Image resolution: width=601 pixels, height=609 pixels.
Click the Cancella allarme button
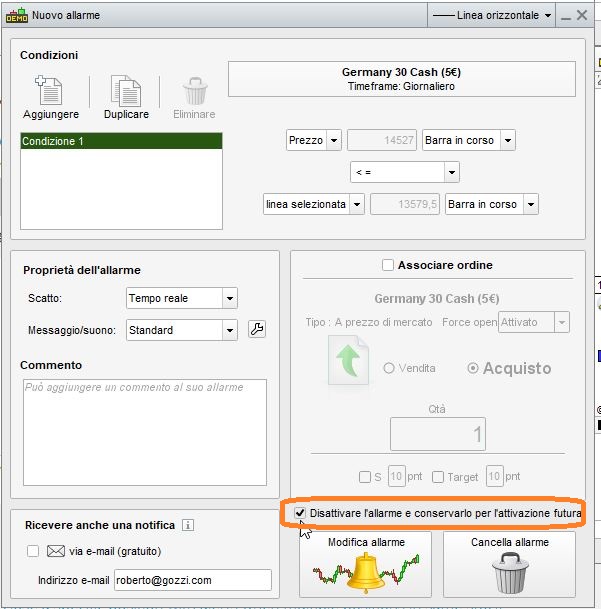click(509, 564)
